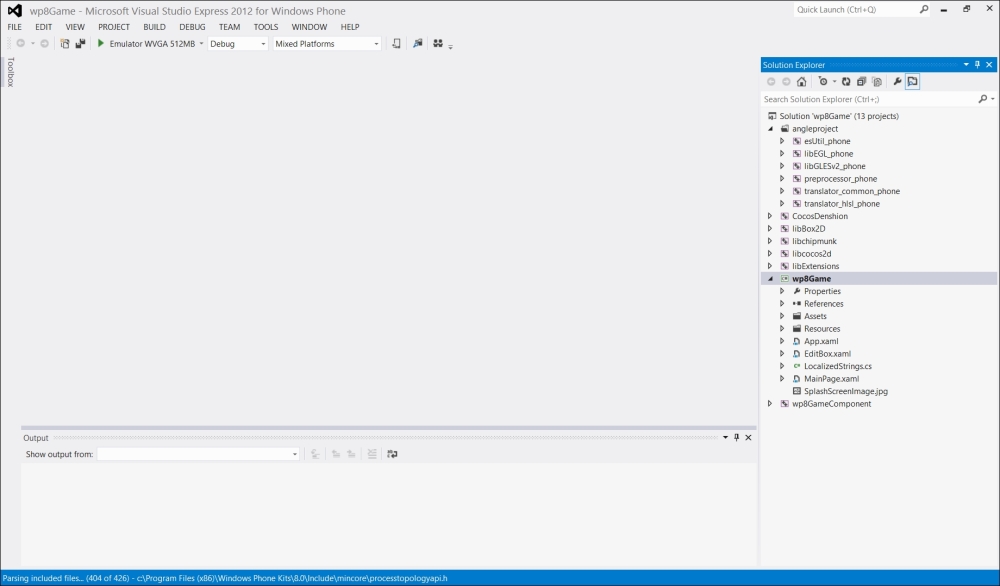The width and height of the screenshot is (1000, 586).
Task: Click in the Quick Launch search field
Action: [856, 10]
